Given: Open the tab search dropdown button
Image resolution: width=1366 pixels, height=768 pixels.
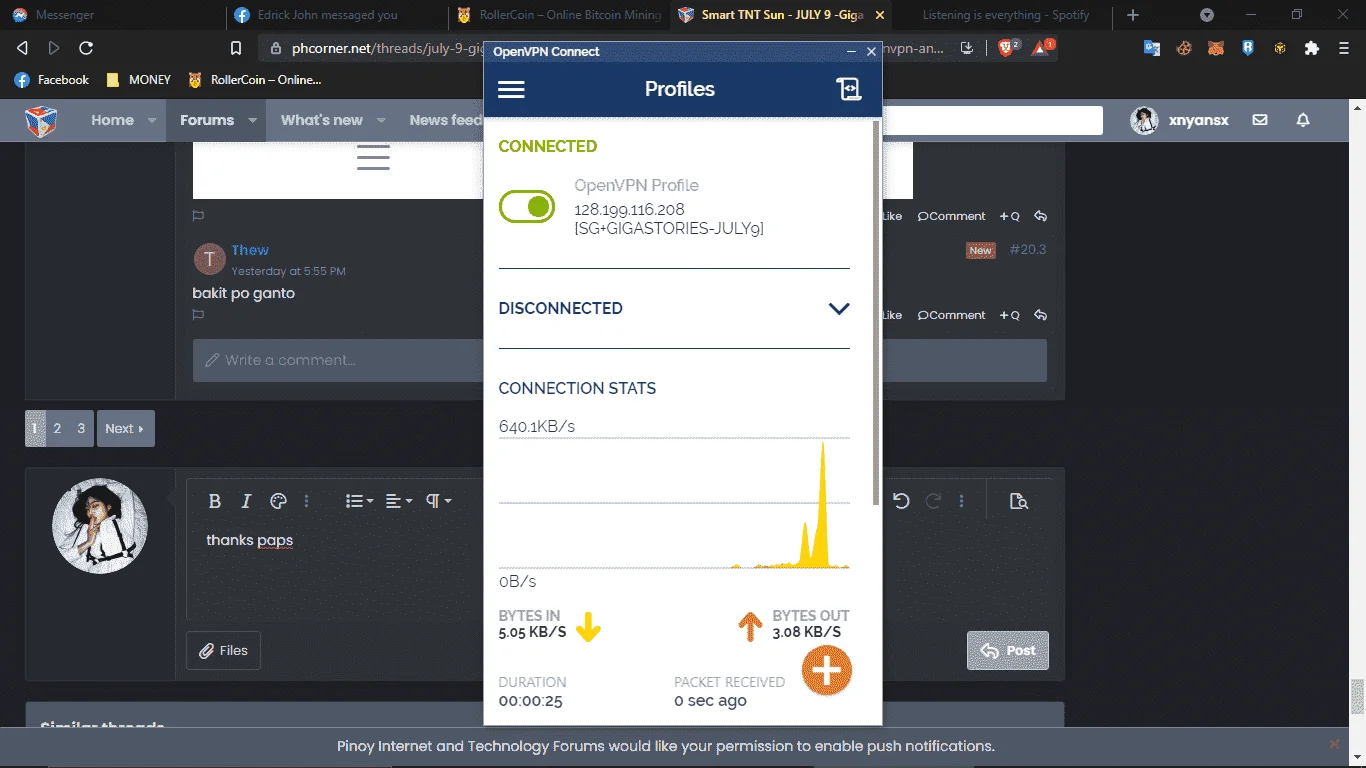Looking at the screenshot, I should point(1207,15).
